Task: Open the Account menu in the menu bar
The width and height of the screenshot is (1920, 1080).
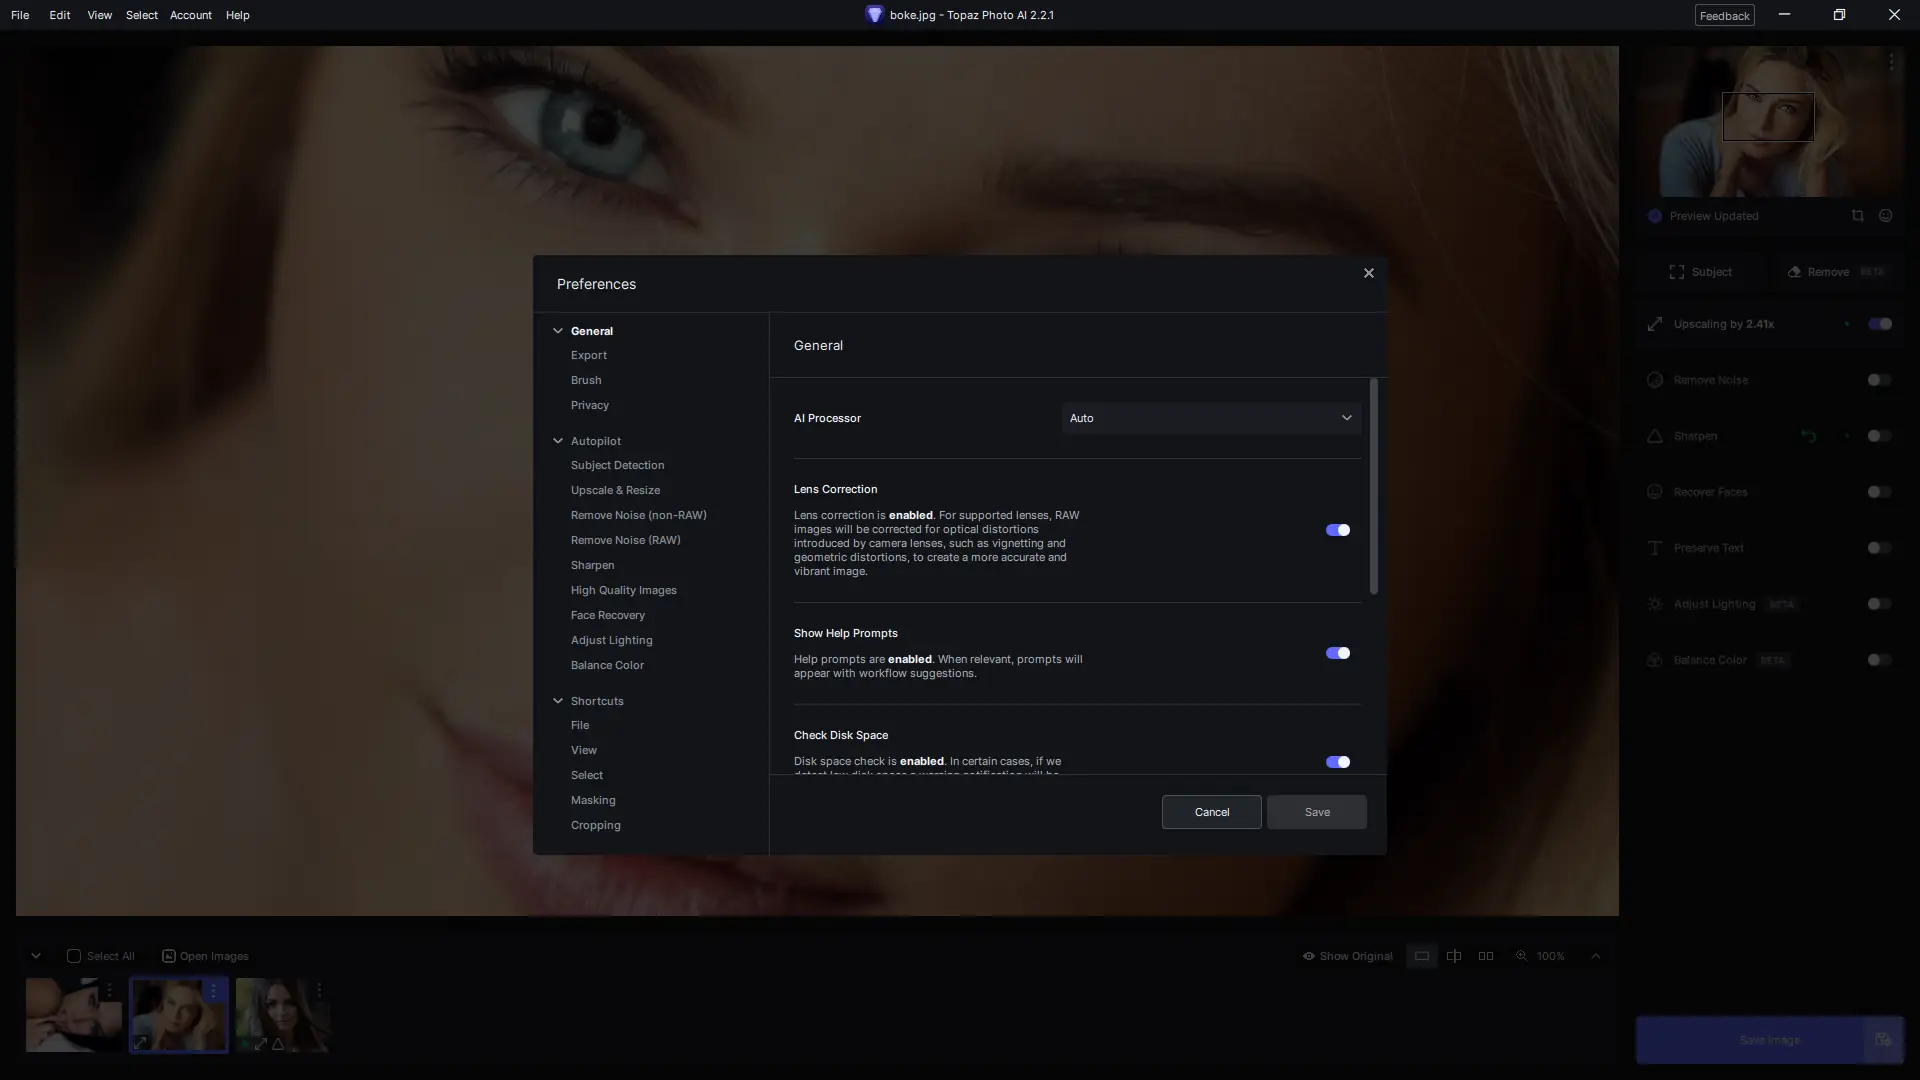Action: point(190,15)
